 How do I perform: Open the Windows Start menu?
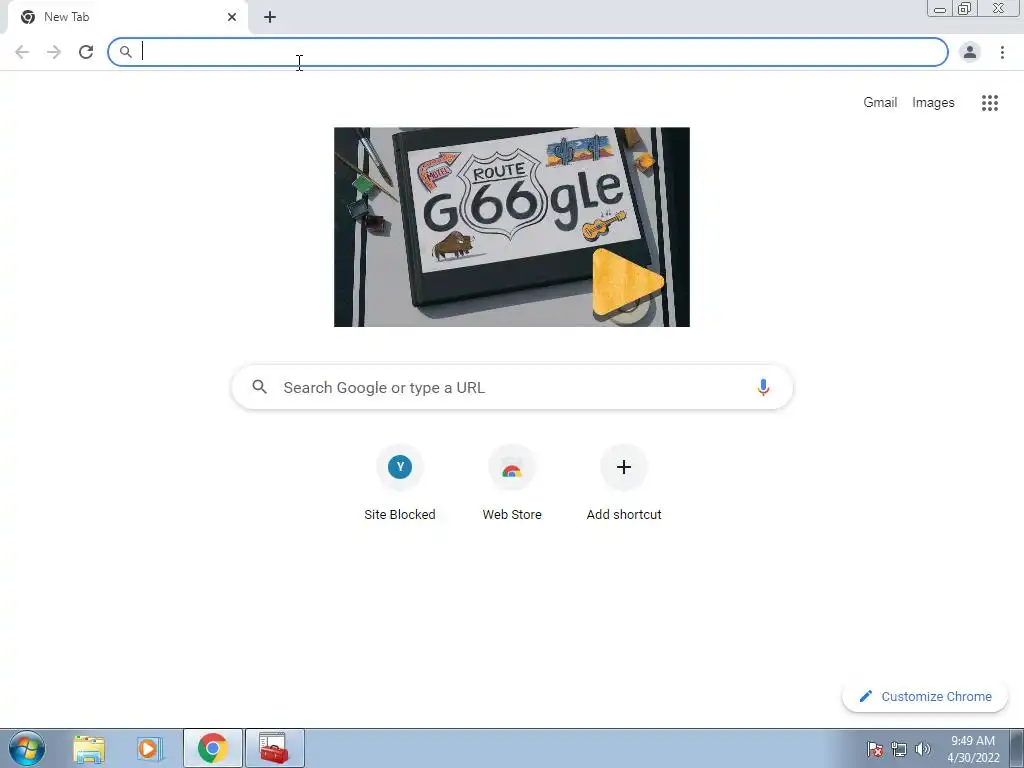pyautogui.click(x=26, y=748)
